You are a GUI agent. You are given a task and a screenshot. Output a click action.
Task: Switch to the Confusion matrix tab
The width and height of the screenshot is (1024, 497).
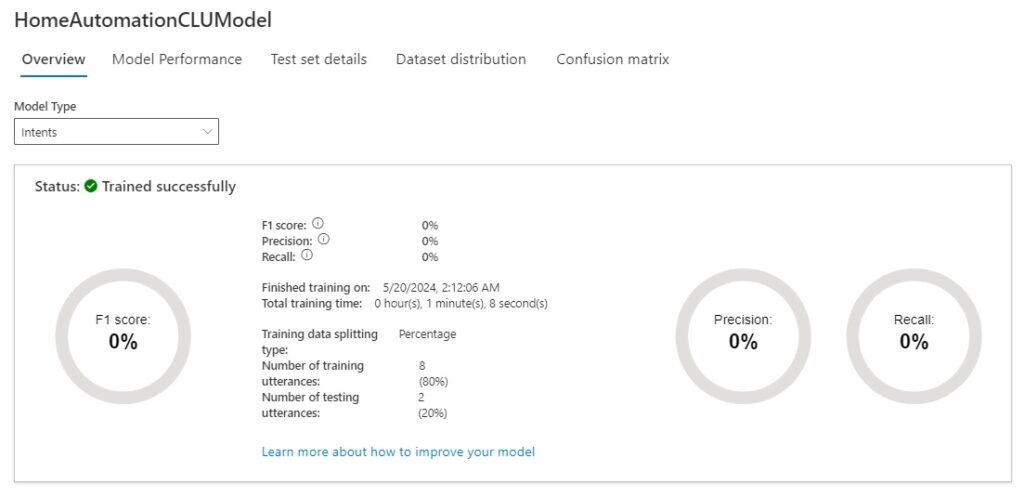(x=613, y=59)
